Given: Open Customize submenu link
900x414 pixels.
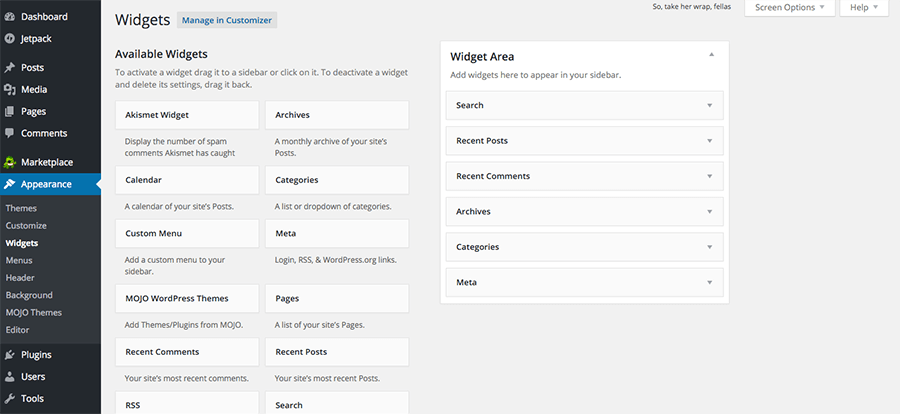Looking at the screenshot, I should point(26,226).
